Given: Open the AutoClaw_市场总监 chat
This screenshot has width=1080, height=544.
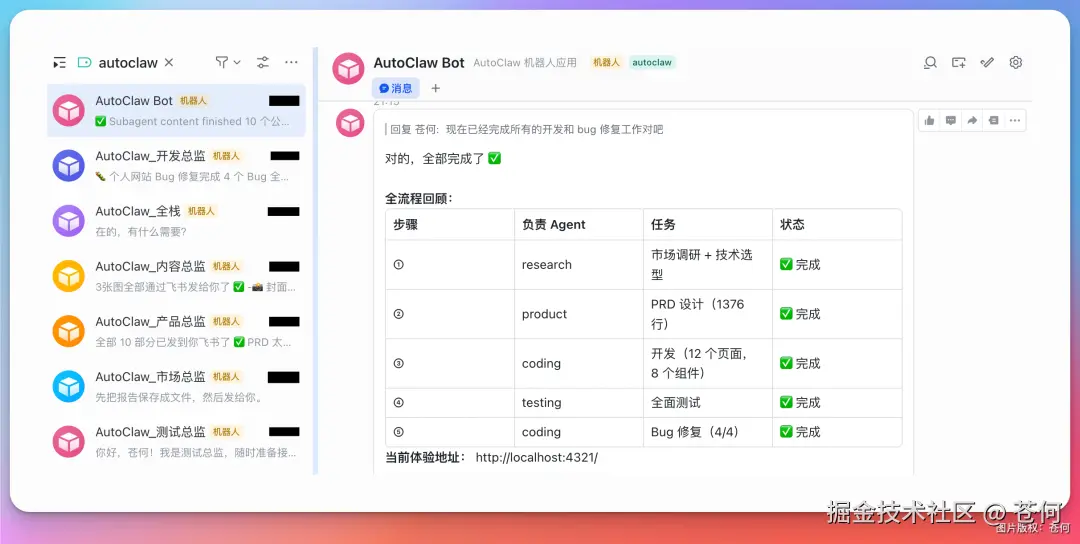Looking at the screenshot, I should pos(176,386).
